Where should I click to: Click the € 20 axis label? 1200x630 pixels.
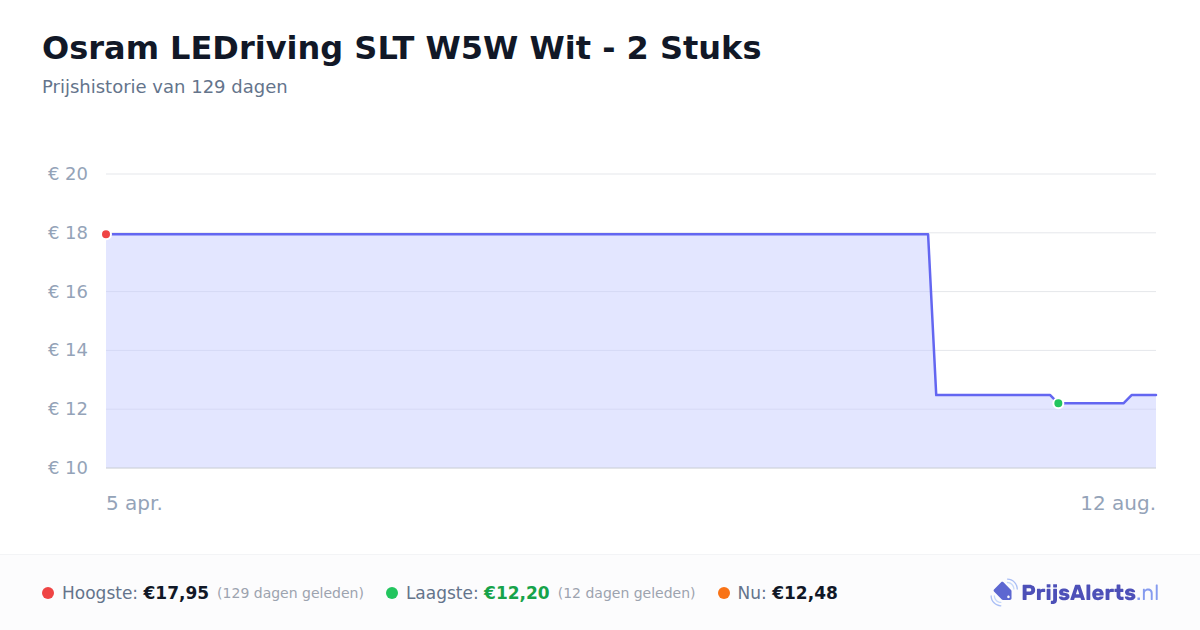coord(68,174)
